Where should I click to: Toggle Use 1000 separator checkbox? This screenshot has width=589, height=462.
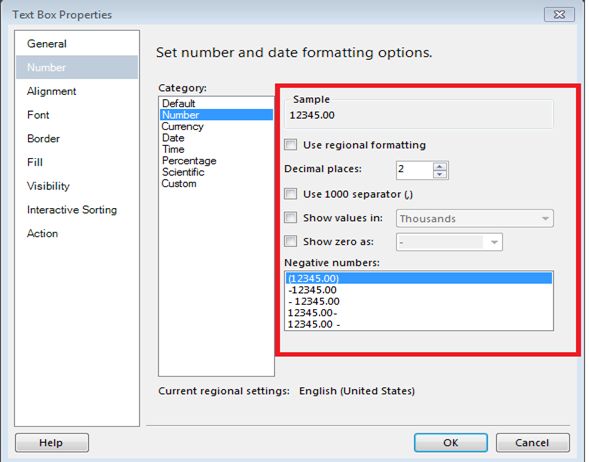(x=290, y=194)
